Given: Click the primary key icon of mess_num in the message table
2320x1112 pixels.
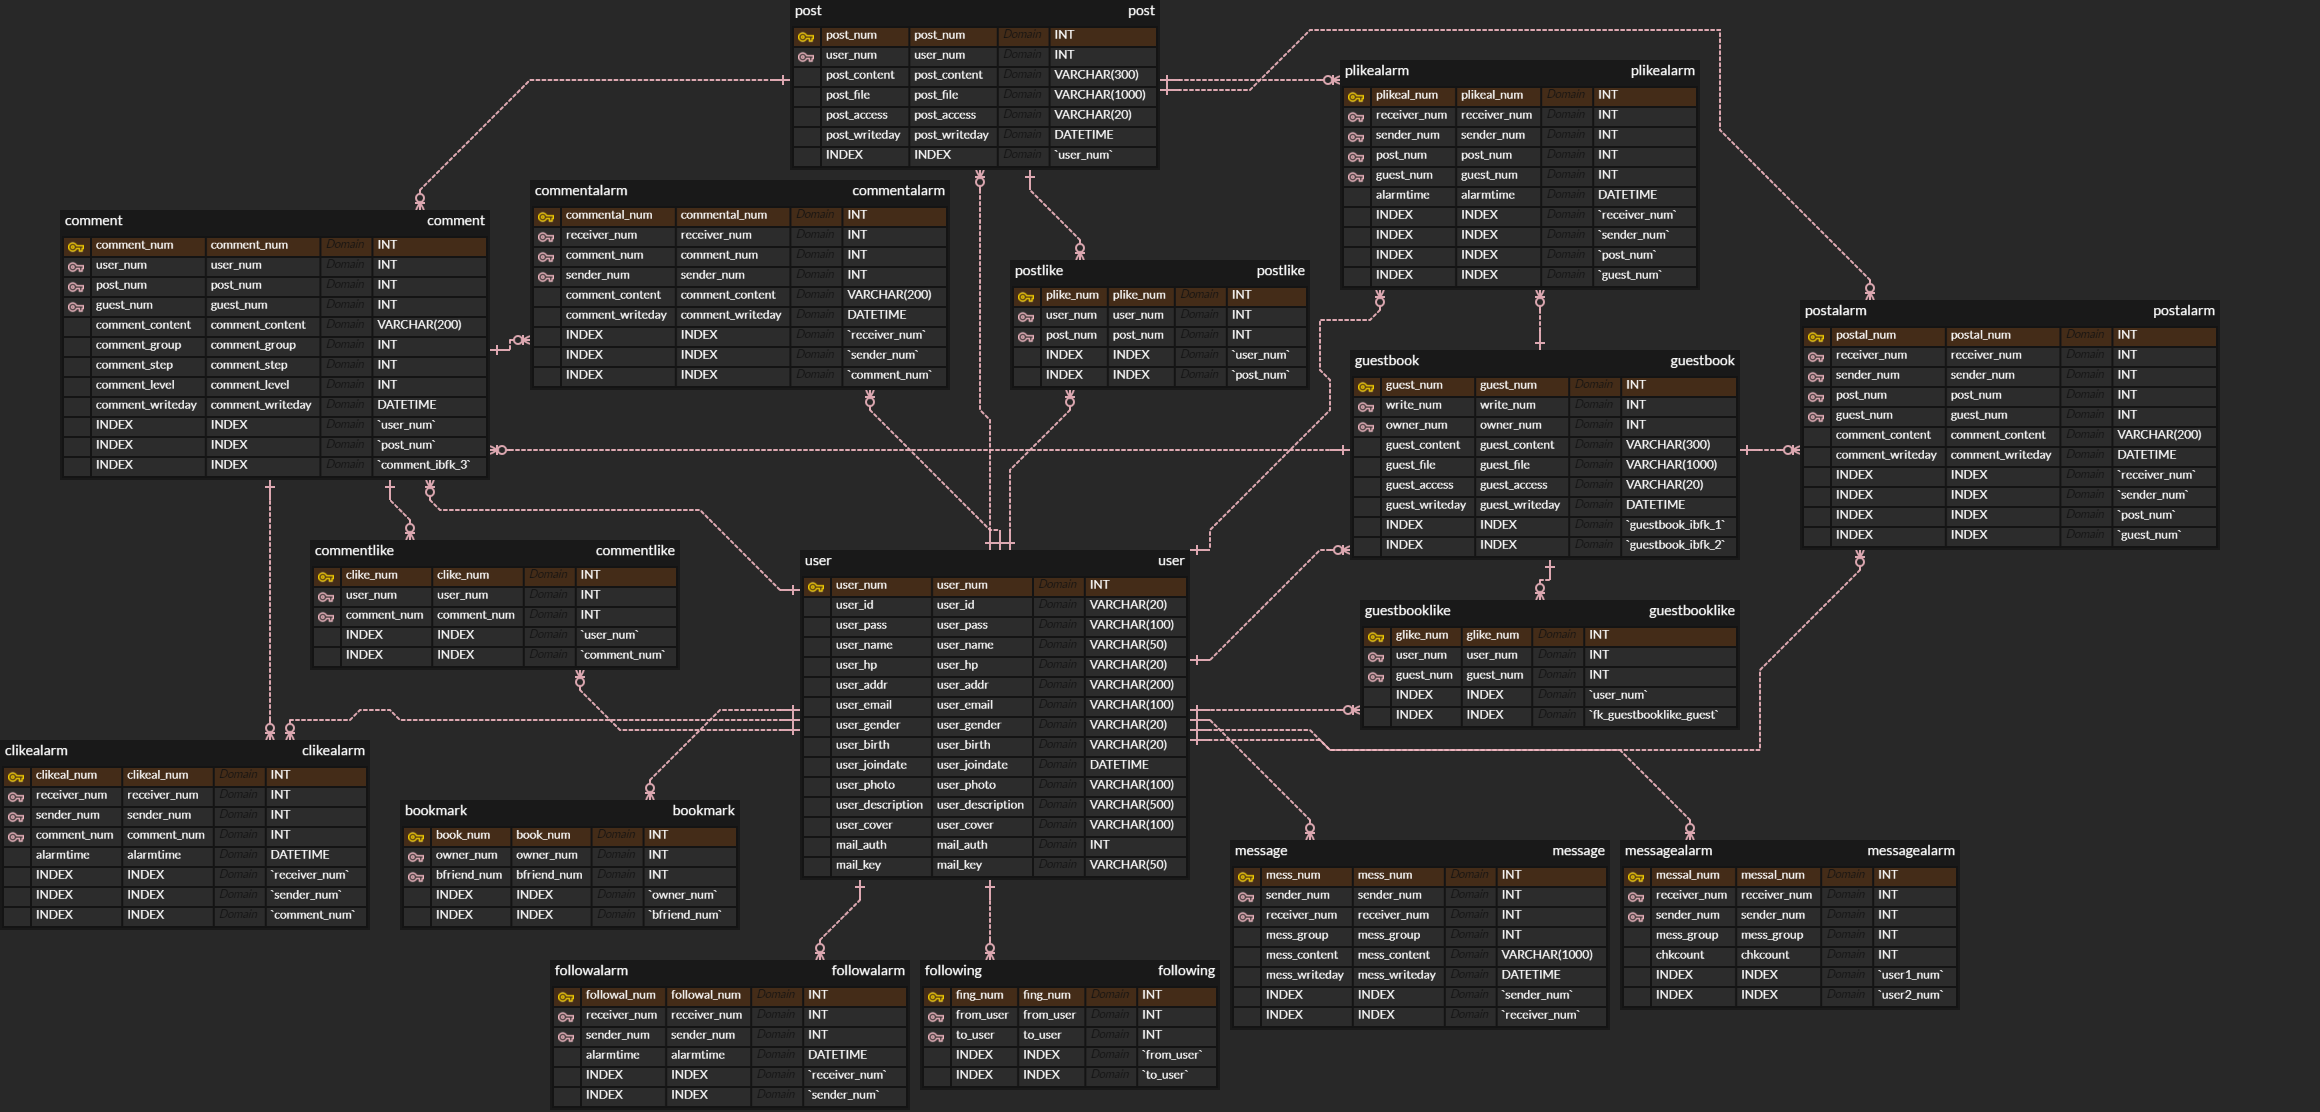Looking at the screenshot, I should (1246, 876).
